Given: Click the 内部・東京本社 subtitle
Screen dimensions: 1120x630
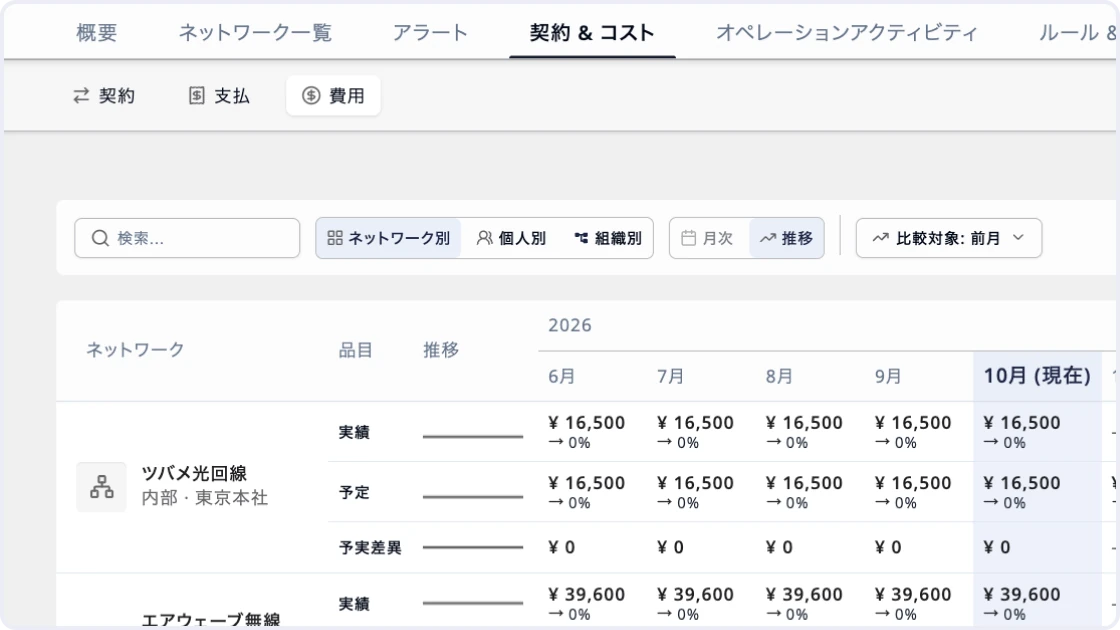Looking at the screenshot, I should (x=204, y=498).
